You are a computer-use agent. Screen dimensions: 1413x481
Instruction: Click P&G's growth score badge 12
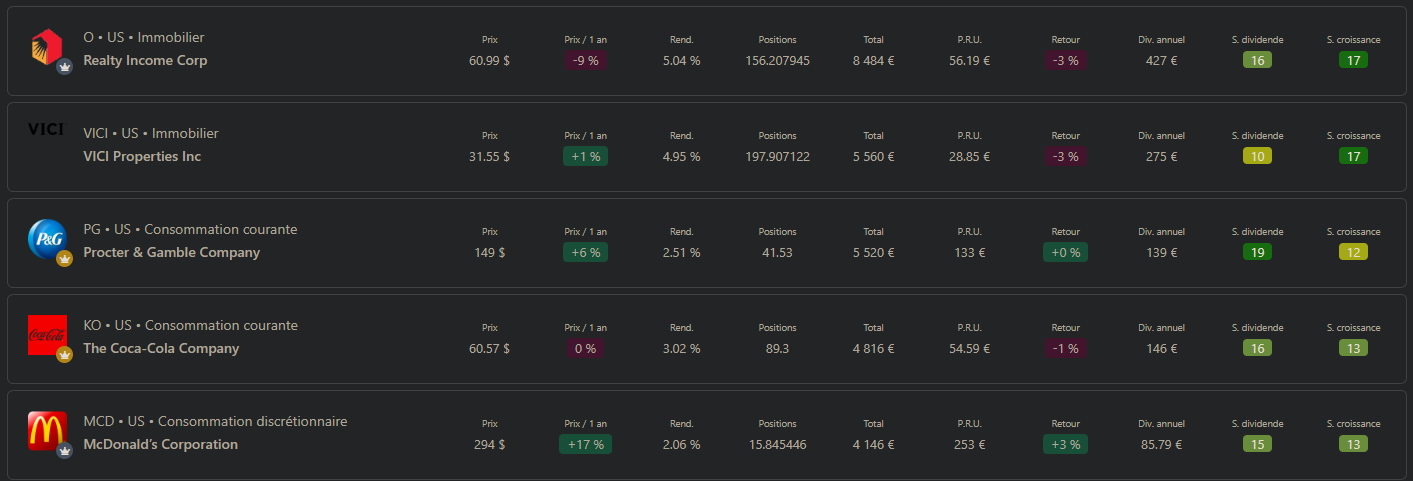coord(1353,252)
